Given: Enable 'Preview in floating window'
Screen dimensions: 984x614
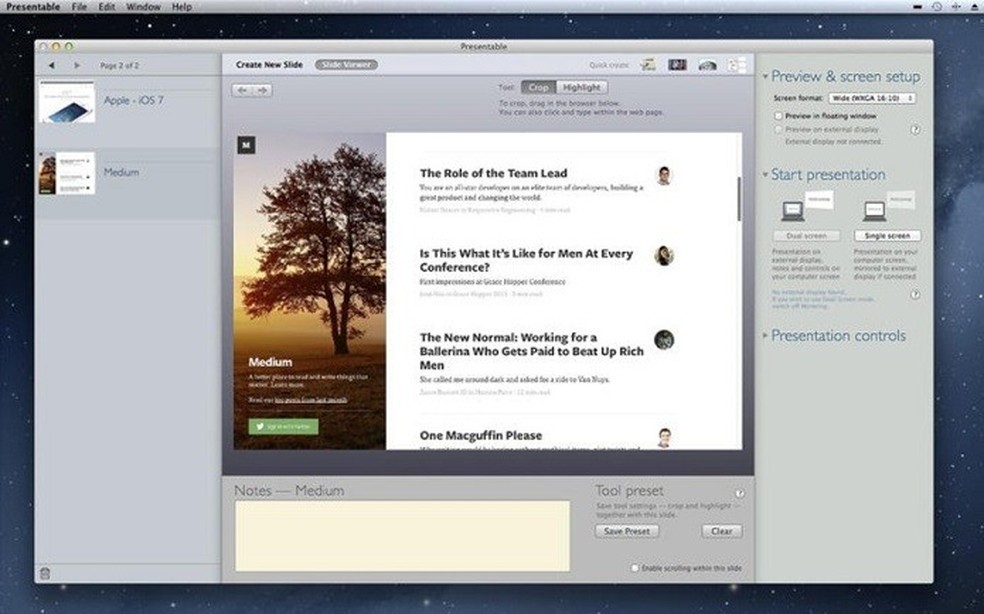Looking at the screenshot, I should (x=778, y=116).
